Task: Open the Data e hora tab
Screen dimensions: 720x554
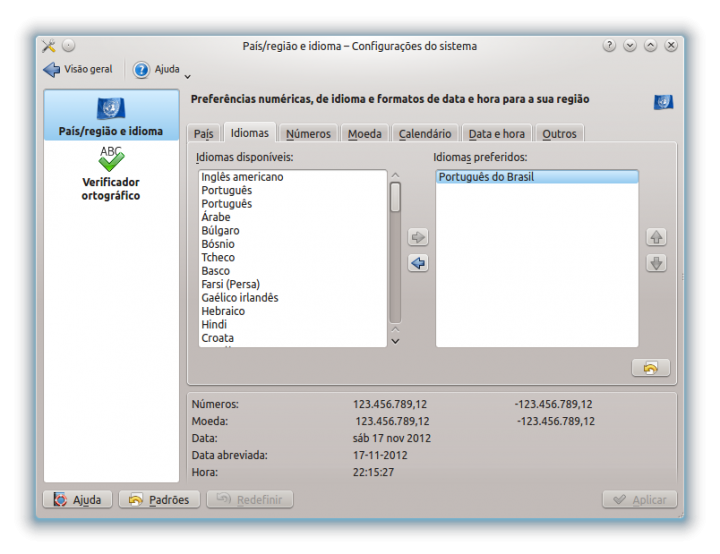Action: pos(496,134)
